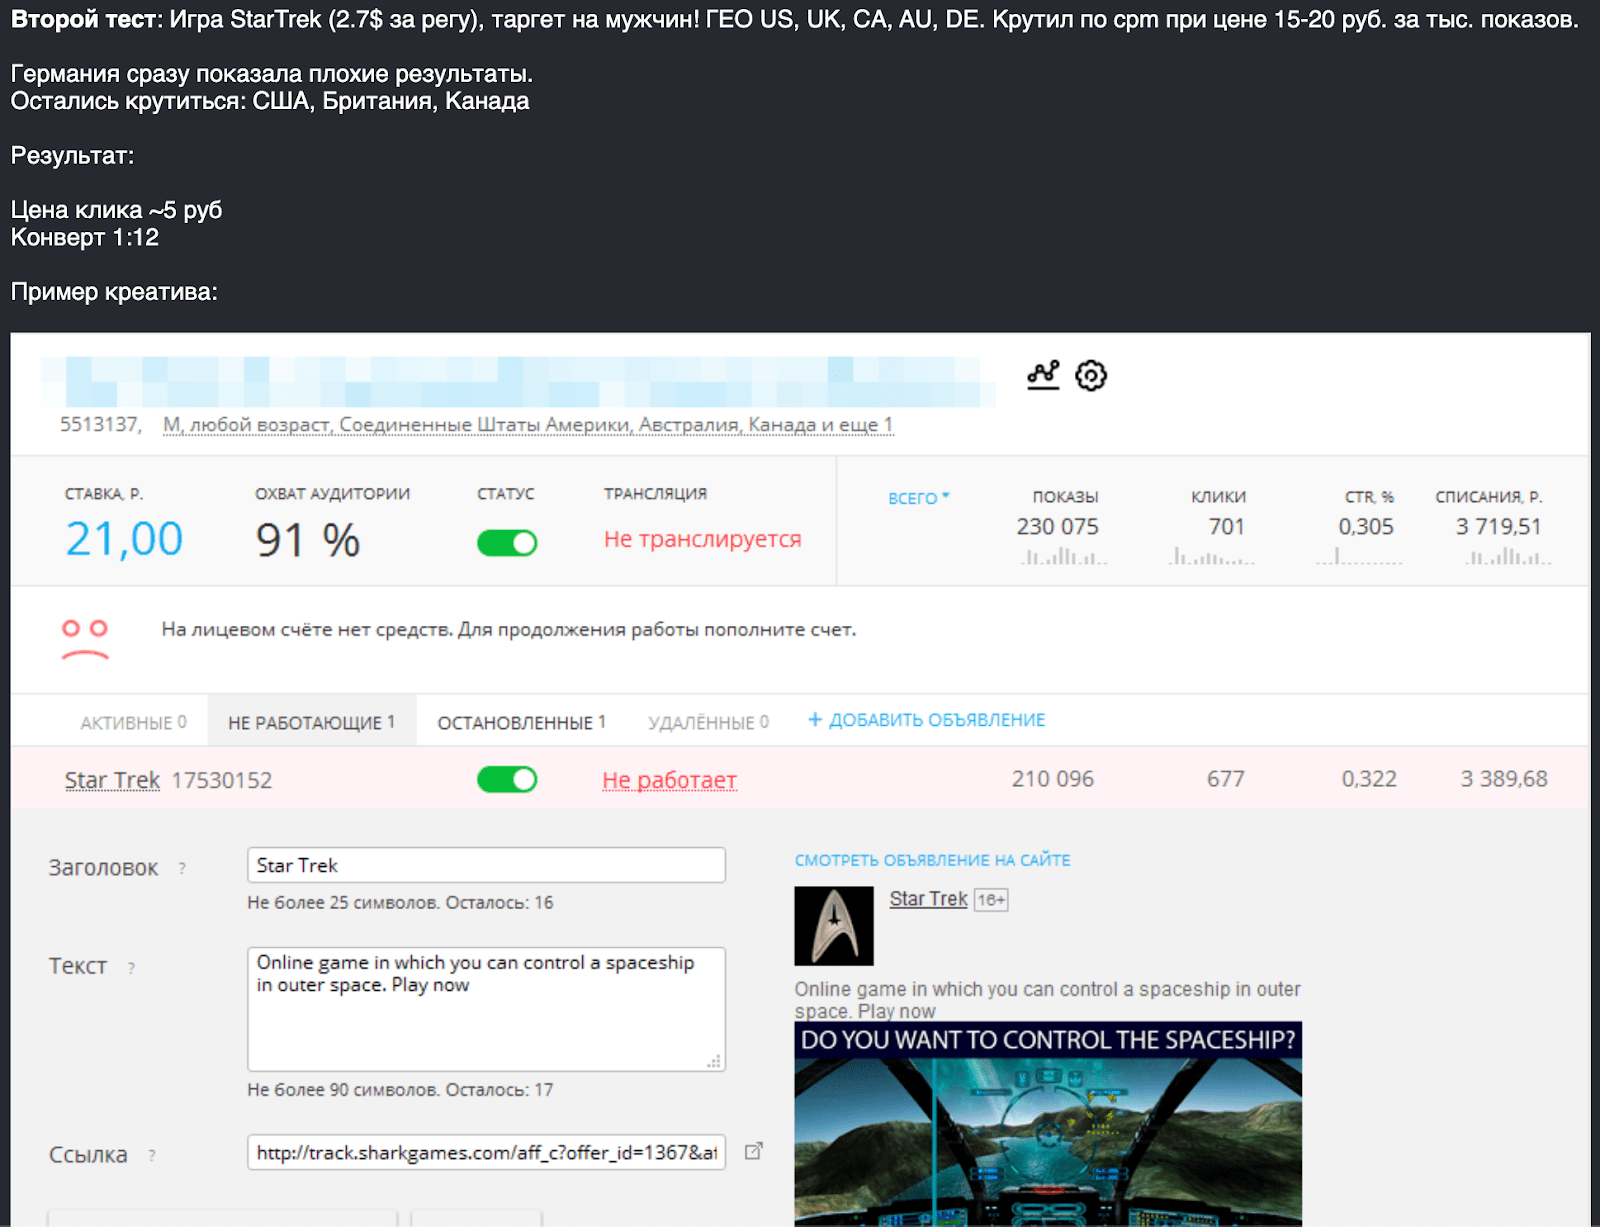The height and width of the screenshot is (1227, 1600).
Task: Click the ОХВАТ АУДИТОРИИ label
Action: tap(333, 494)
